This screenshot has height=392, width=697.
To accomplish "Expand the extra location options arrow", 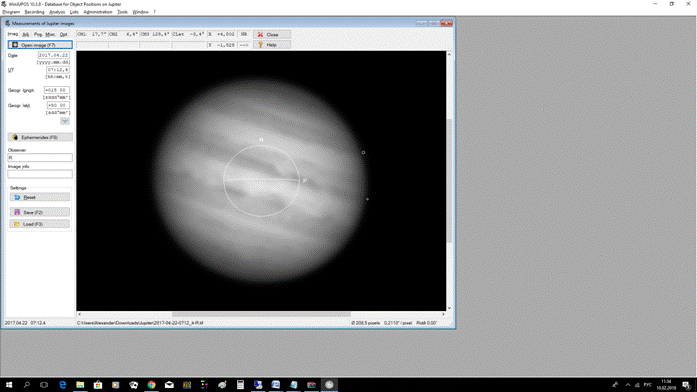I will 65,121.
